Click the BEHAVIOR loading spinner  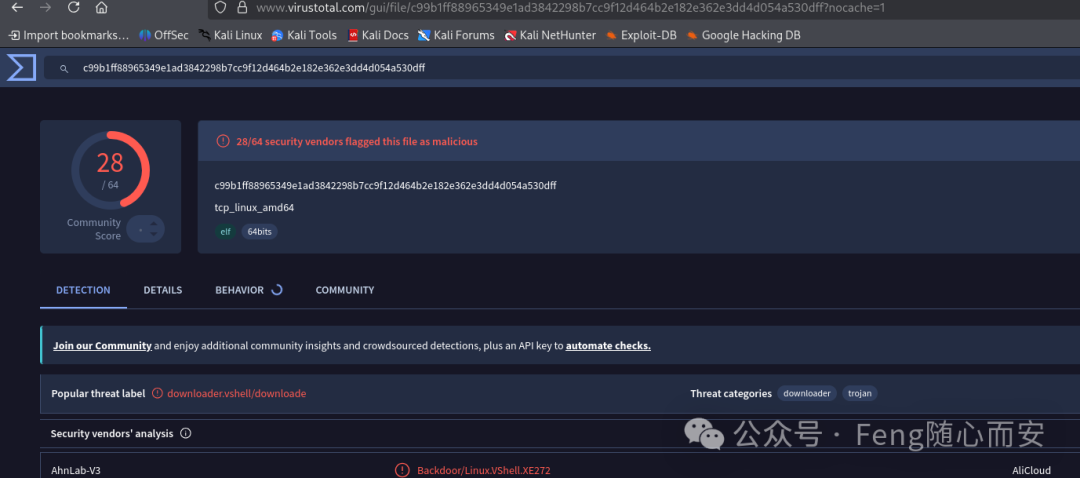pyautogui.click(x=277, y=290)
